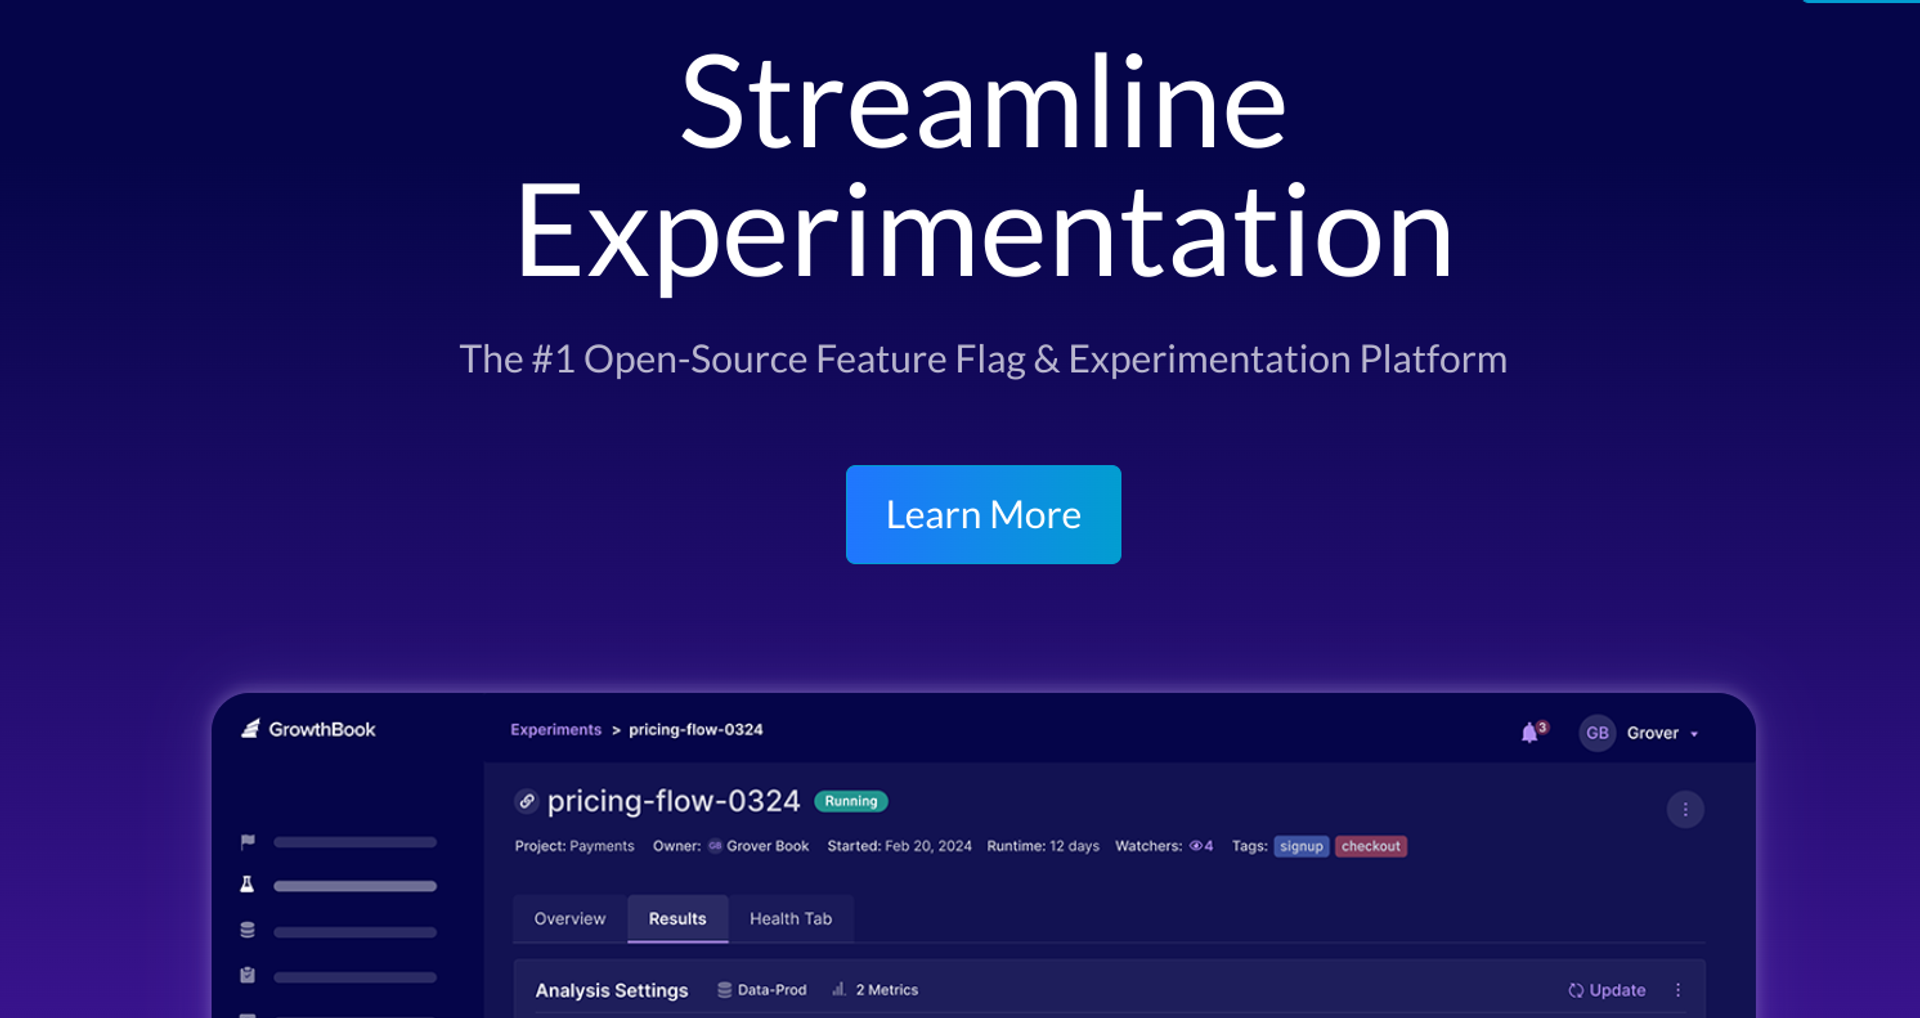The height and width of the screenshot is (1018, 1920).
Task: Click the Update refresh button
Action: (x=1607, y=990)
